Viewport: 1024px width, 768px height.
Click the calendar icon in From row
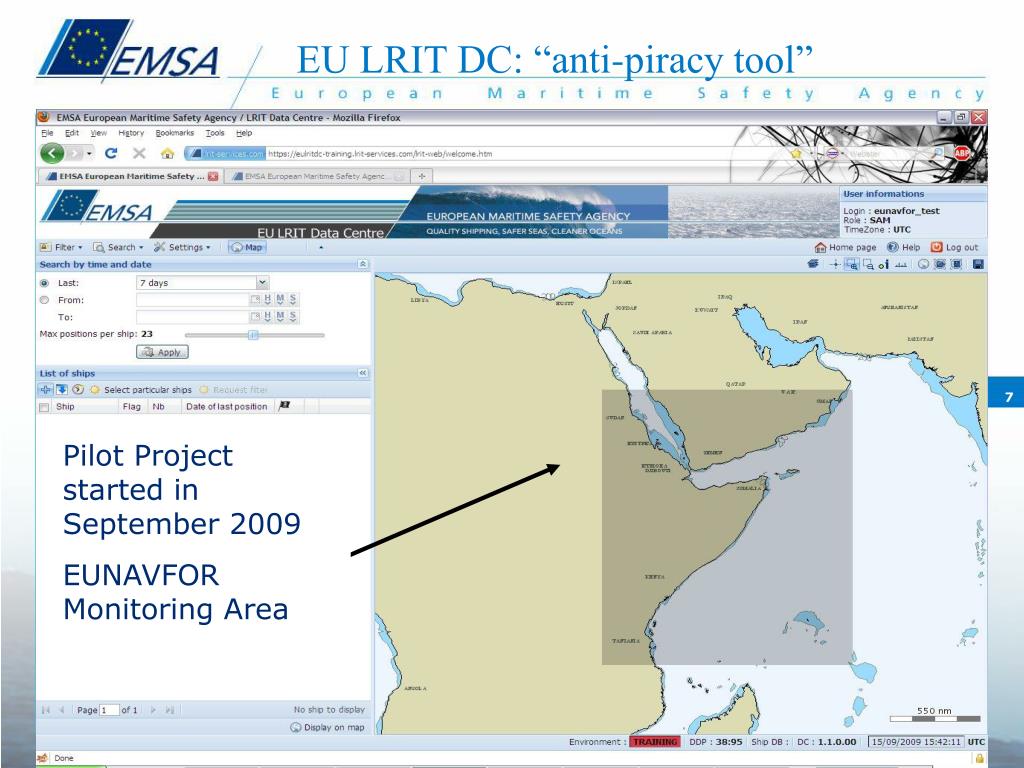(x=255, y=299)
